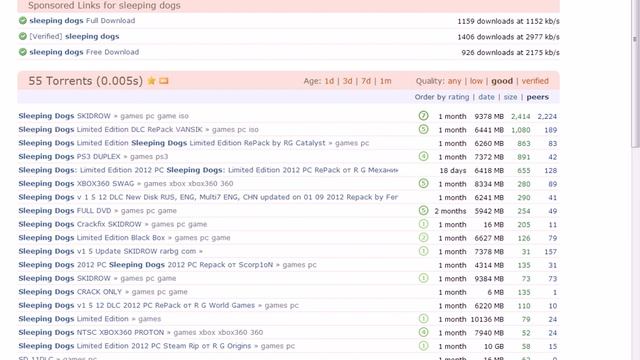Click the age value 2 months
The image size is (640, 360).
450,211
